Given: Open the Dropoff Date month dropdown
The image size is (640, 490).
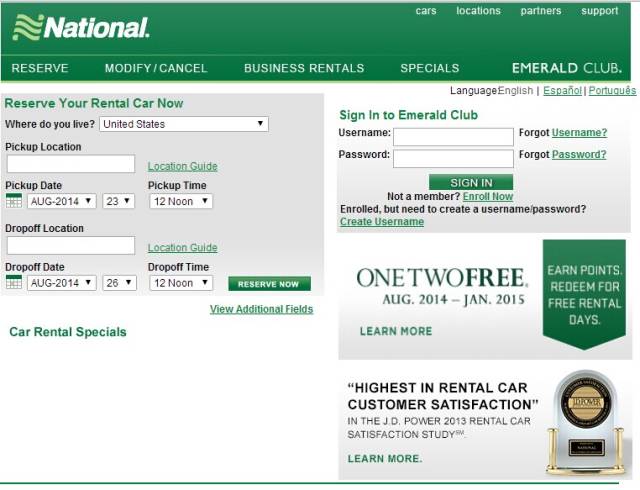Looking at the screenshot, I should click(x=62, y=283).
